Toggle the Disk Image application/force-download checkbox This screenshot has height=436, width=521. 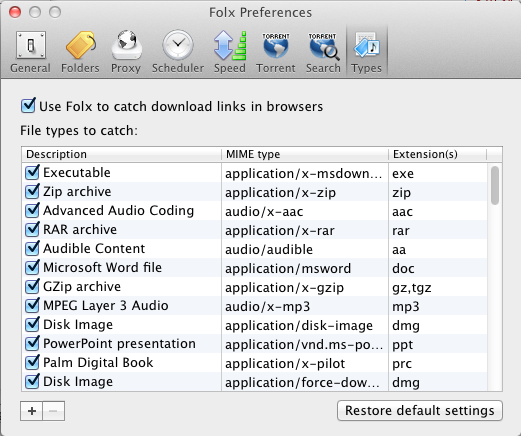point(32,381)
